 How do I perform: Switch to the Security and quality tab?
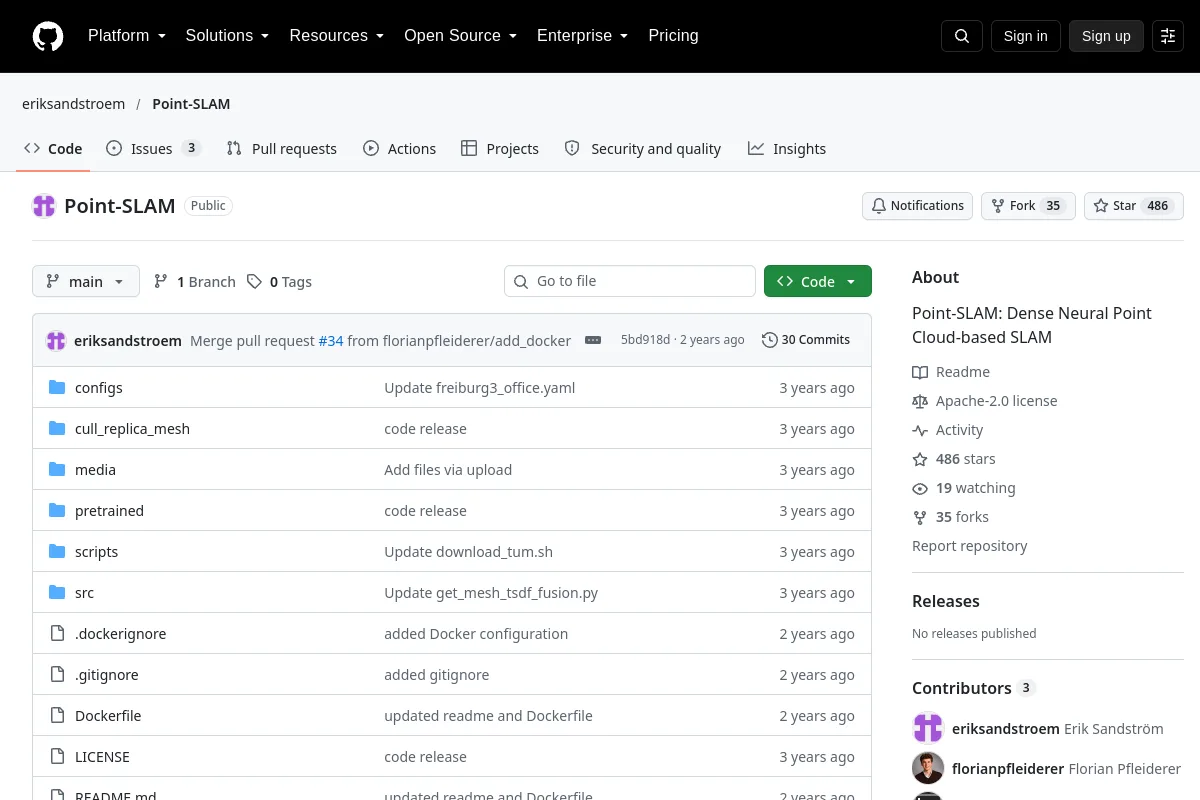(x=643, y=148)
